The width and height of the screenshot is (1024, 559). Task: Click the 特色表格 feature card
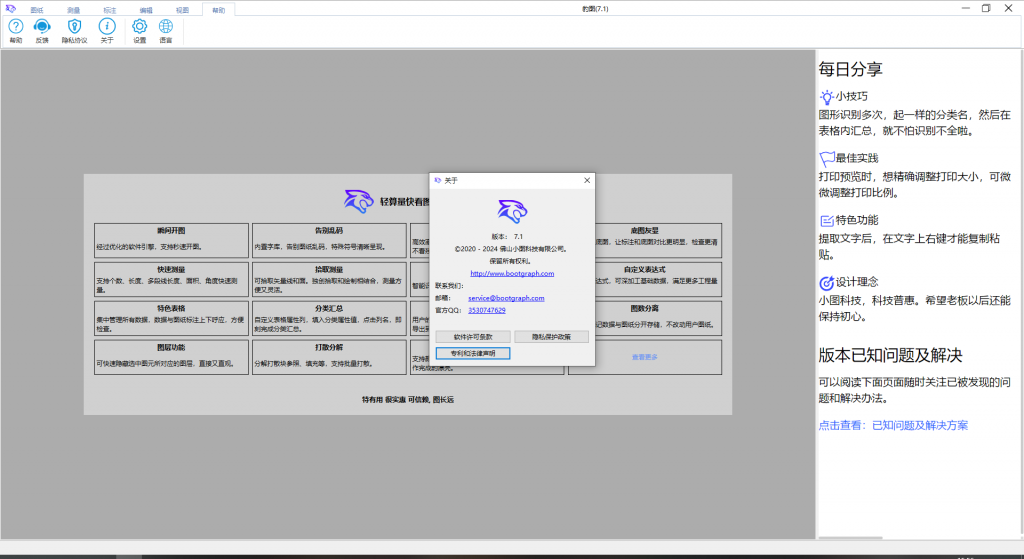(171, 318)
